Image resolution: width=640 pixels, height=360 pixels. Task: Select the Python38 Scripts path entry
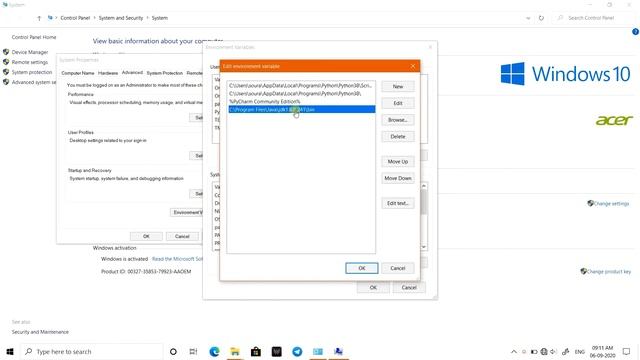[x=301, y=86]
